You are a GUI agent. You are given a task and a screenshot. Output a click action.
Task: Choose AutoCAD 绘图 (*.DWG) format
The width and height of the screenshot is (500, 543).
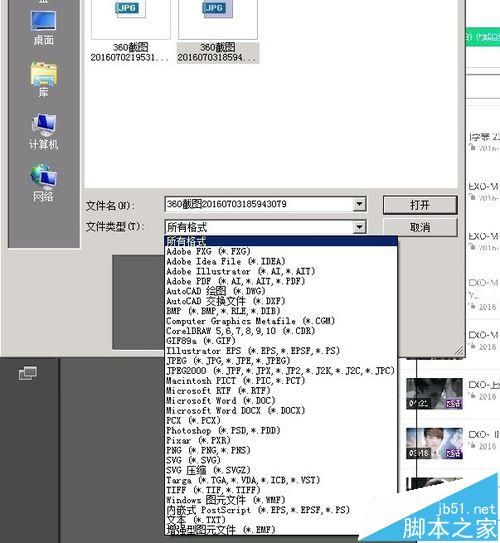click(x=281, y=291)
